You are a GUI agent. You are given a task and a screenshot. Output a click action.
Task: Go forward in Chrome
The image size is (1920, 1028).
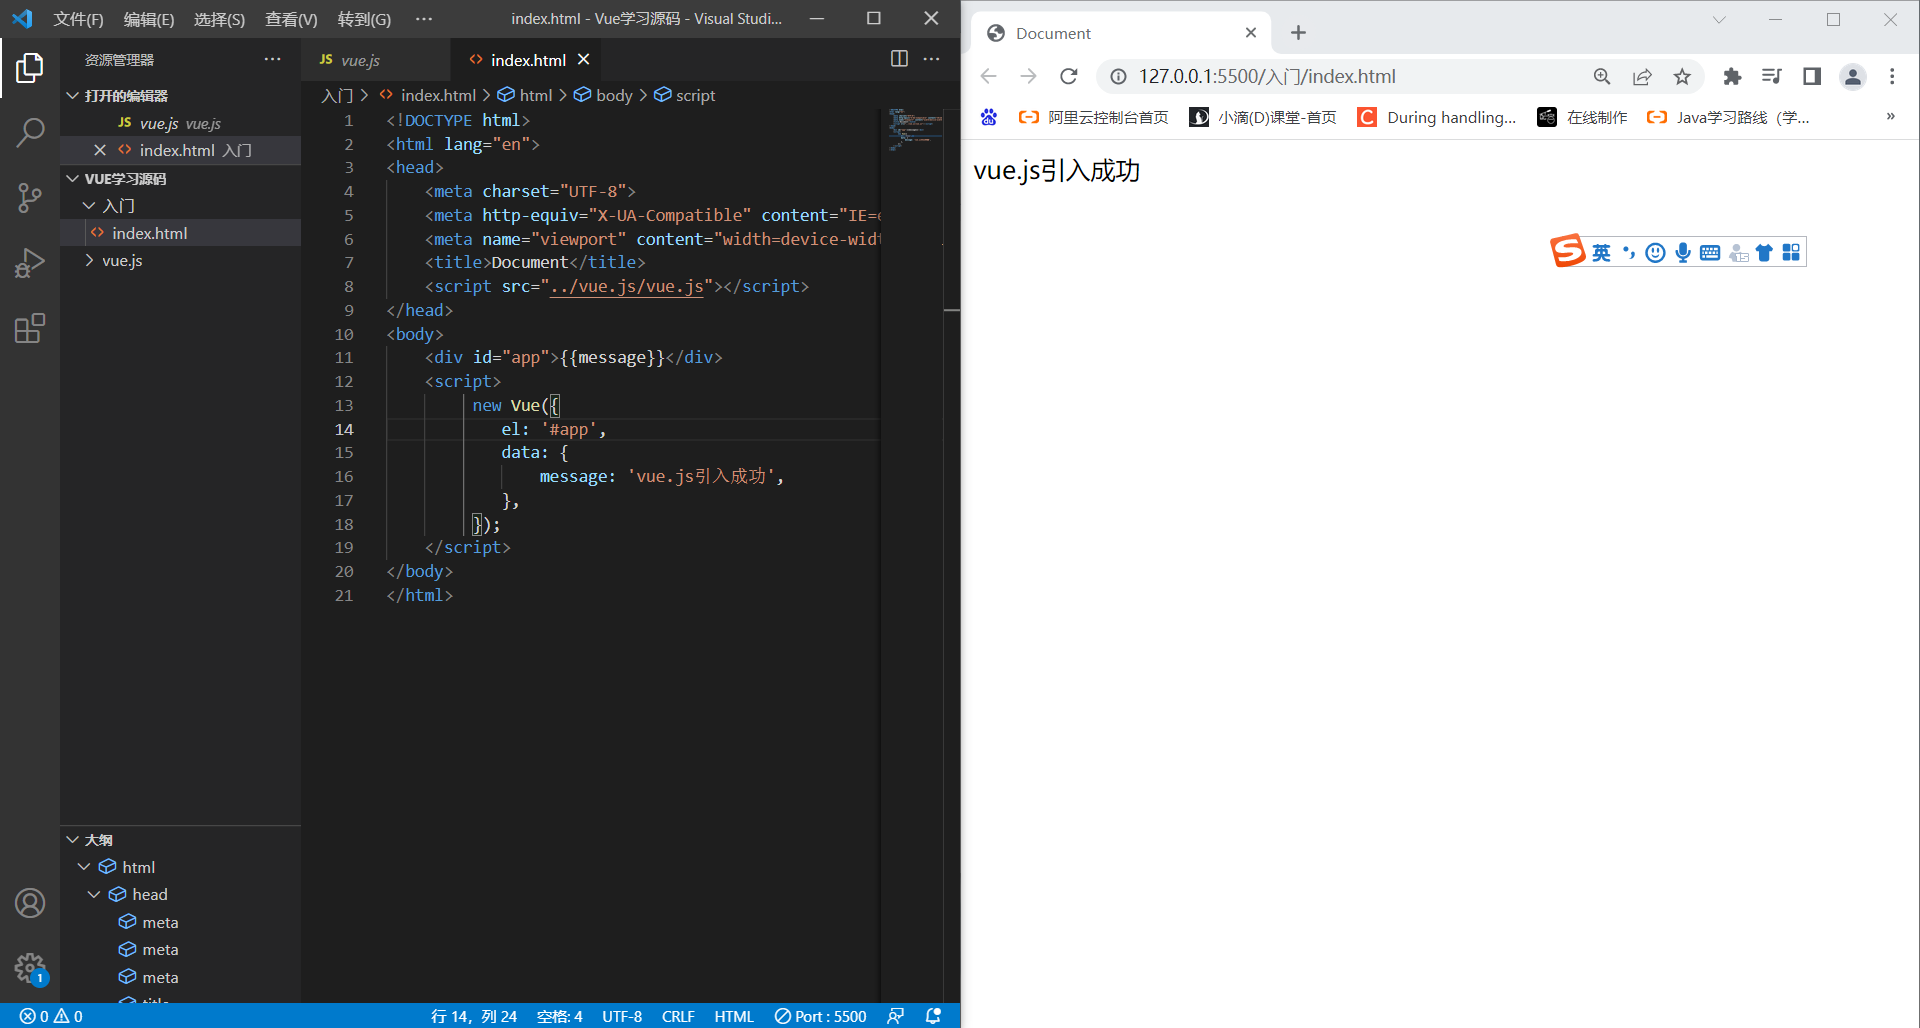coord(1028,76)
